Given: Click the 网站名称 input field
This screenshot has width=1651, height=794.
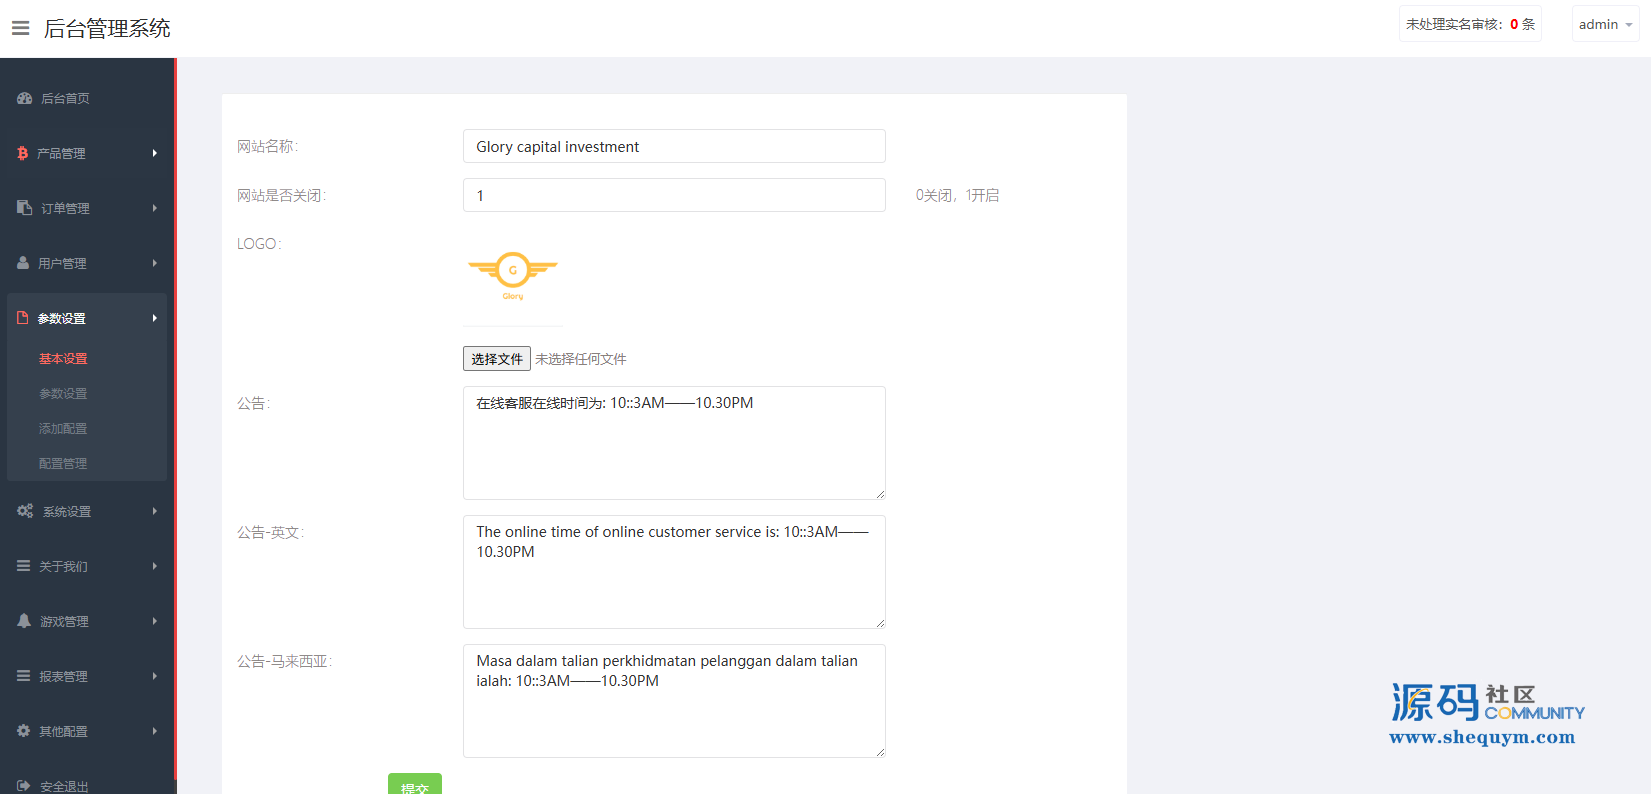Looking at the screenshot, I should [x=673, y=146].
